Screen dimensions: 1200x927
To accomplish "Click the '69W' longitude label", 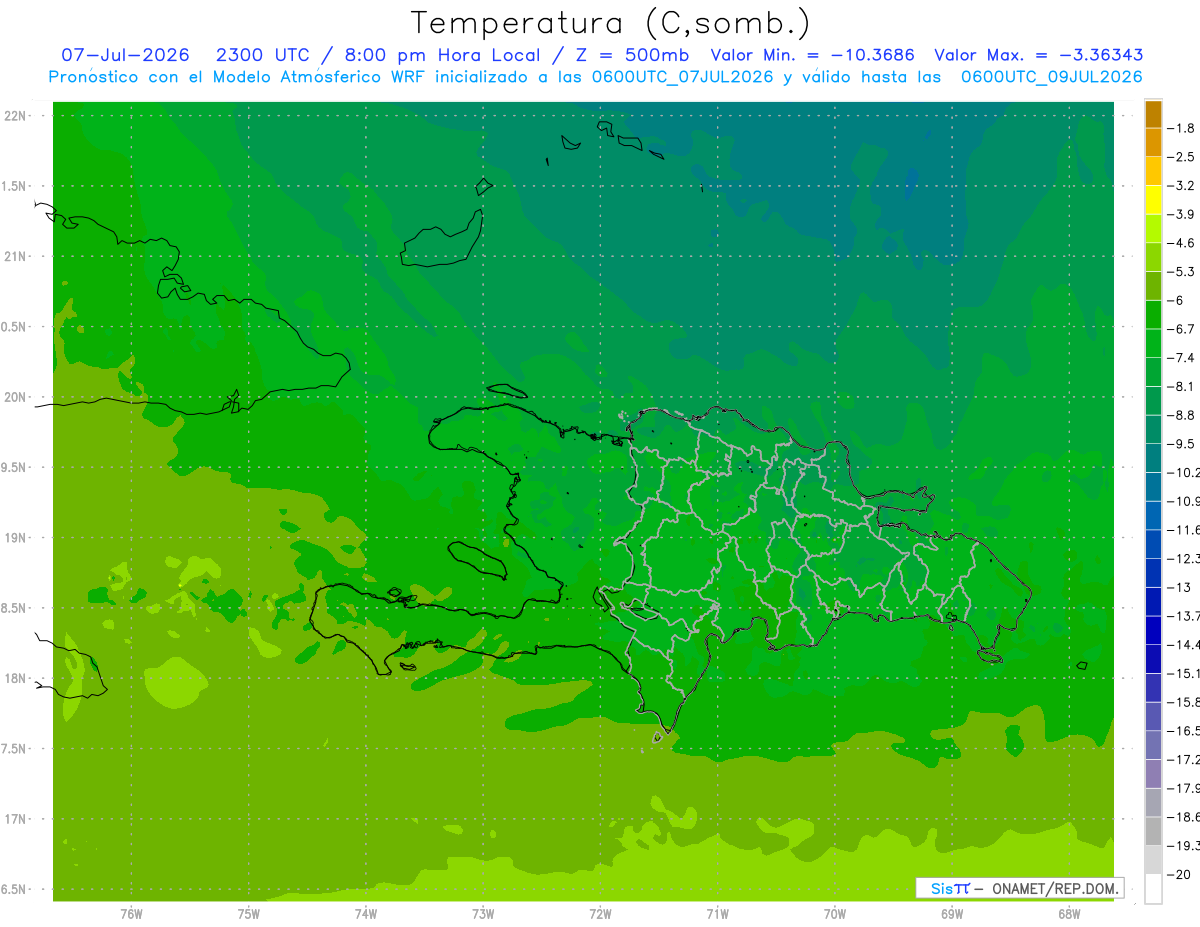I will pos(952,914).
